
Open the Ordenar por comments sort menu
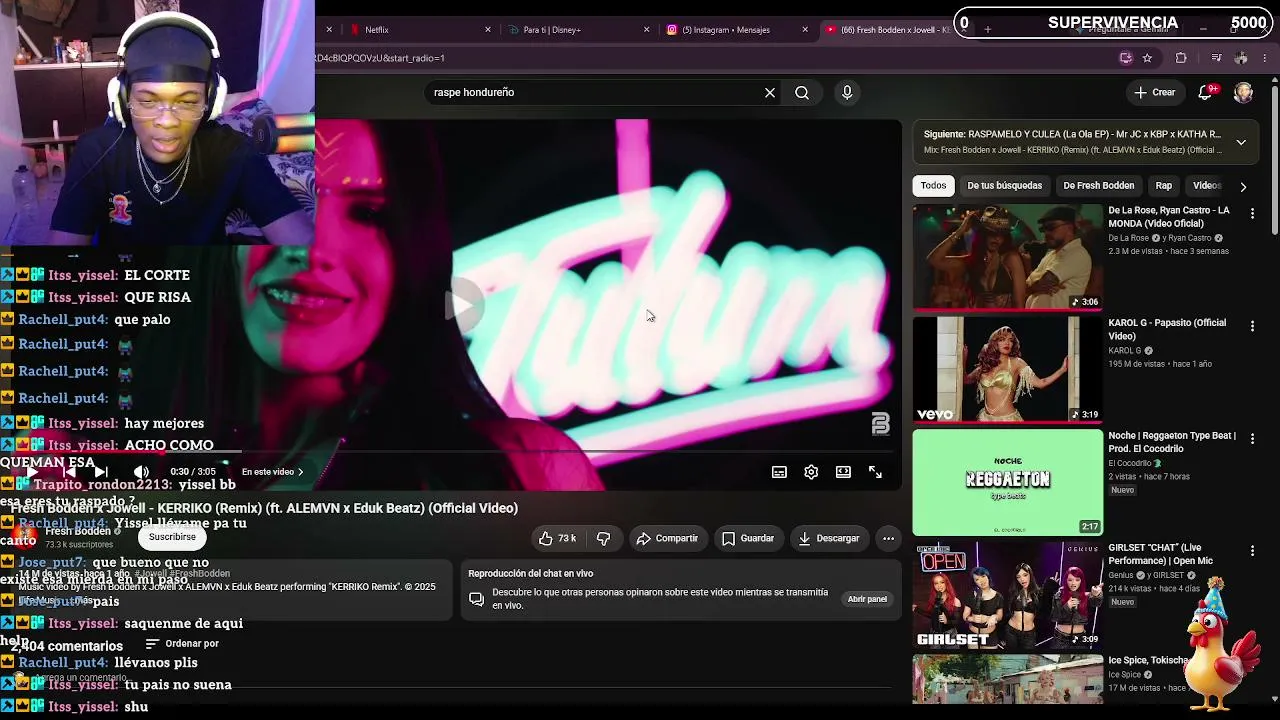[182, 644]
